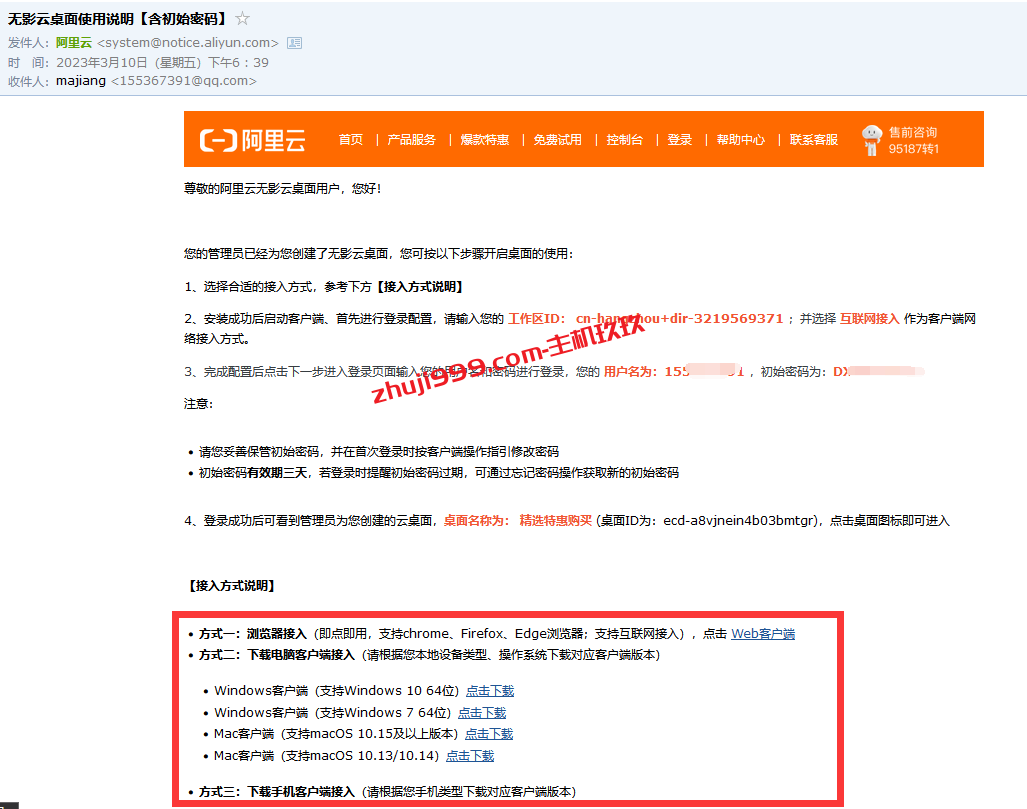Image resolution: width=1027 pixels, height=809 pixels.
Task: Open 帮助中心 in the banner
Action: coord(740,140)
